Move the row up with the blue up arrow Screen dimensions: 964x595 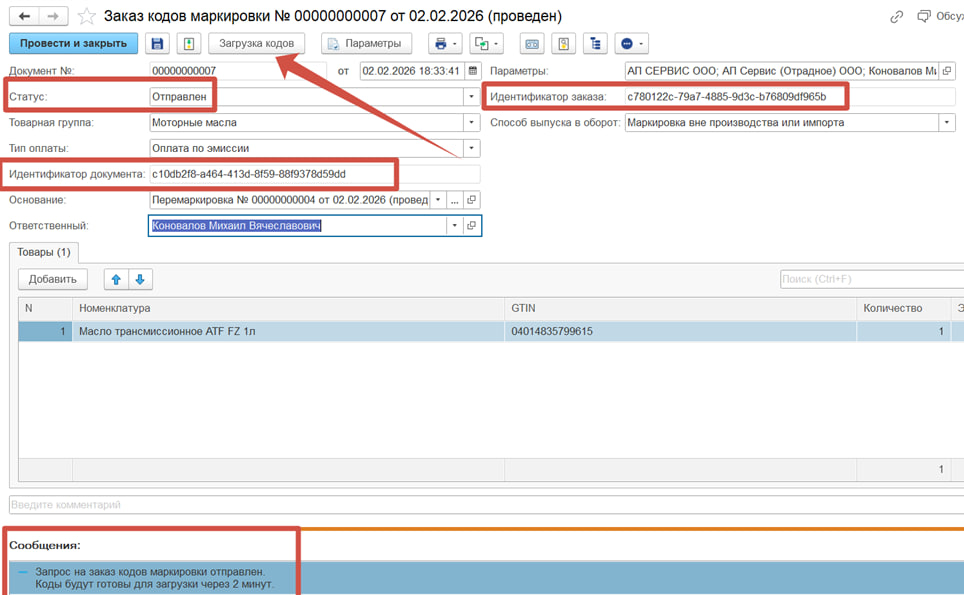pyautogui.click(x=116, y=280)
